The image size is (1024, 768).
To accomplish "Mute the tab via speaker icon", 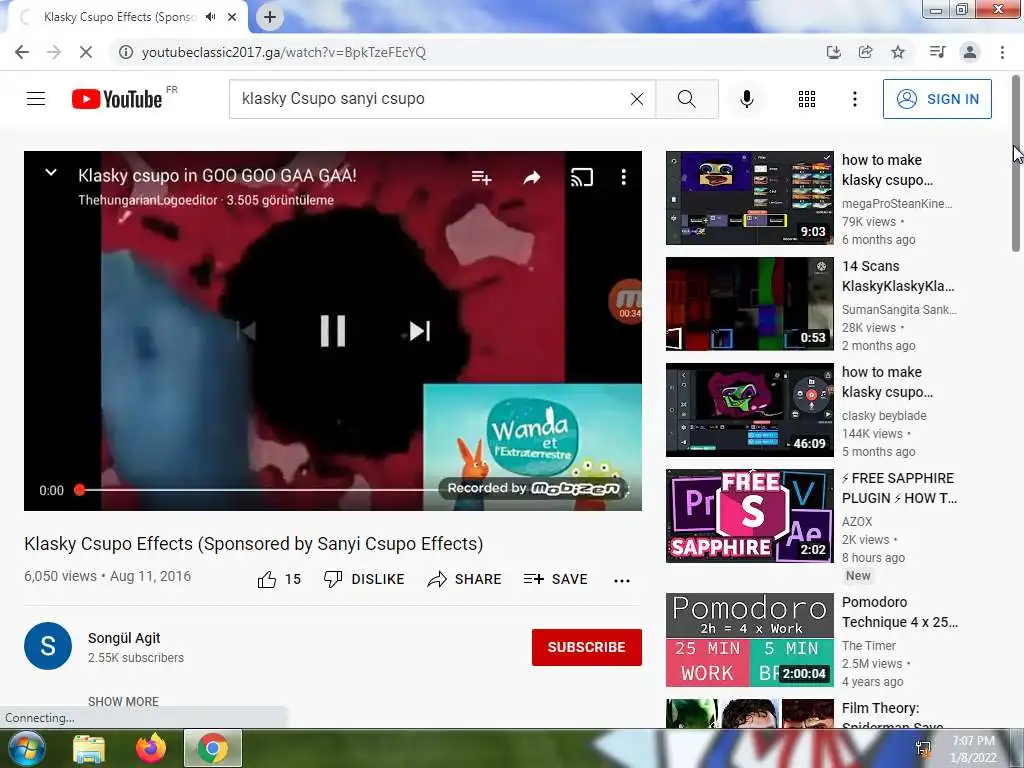I will click(210, 17).
